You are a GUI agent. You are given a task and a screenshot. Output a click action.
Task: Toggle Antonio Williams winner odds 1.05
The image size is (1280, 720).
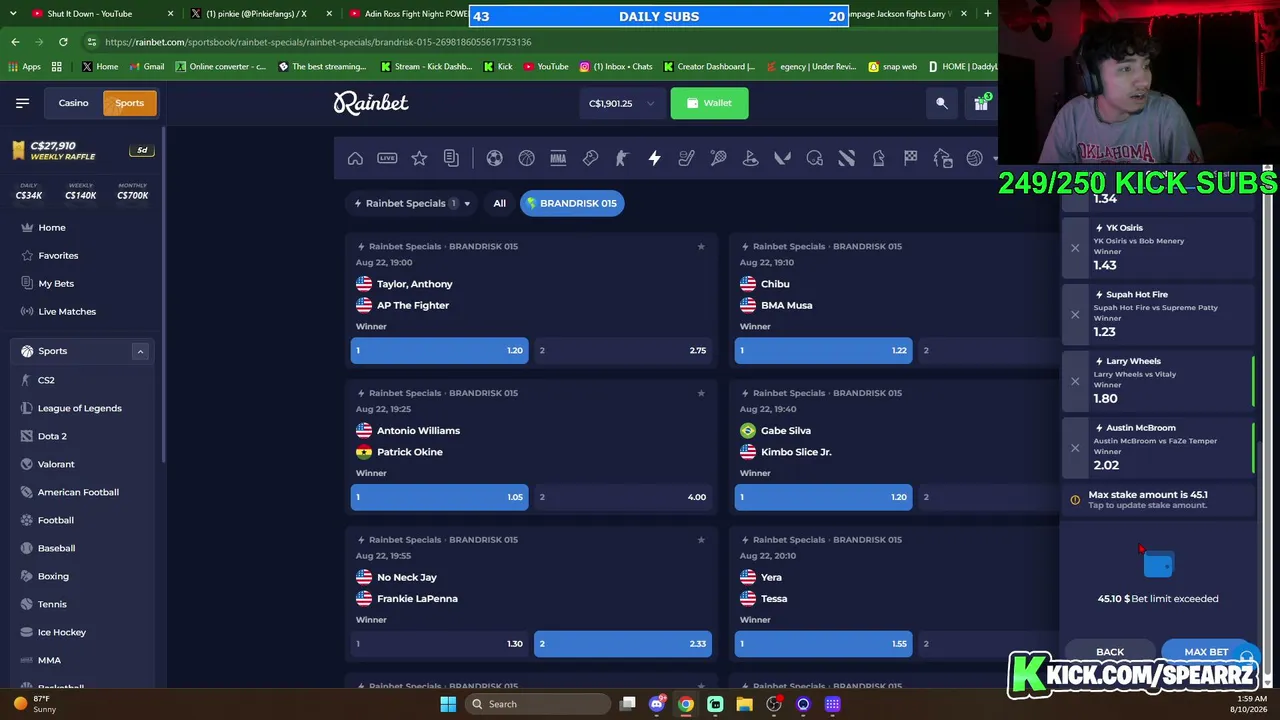(439, 497)
